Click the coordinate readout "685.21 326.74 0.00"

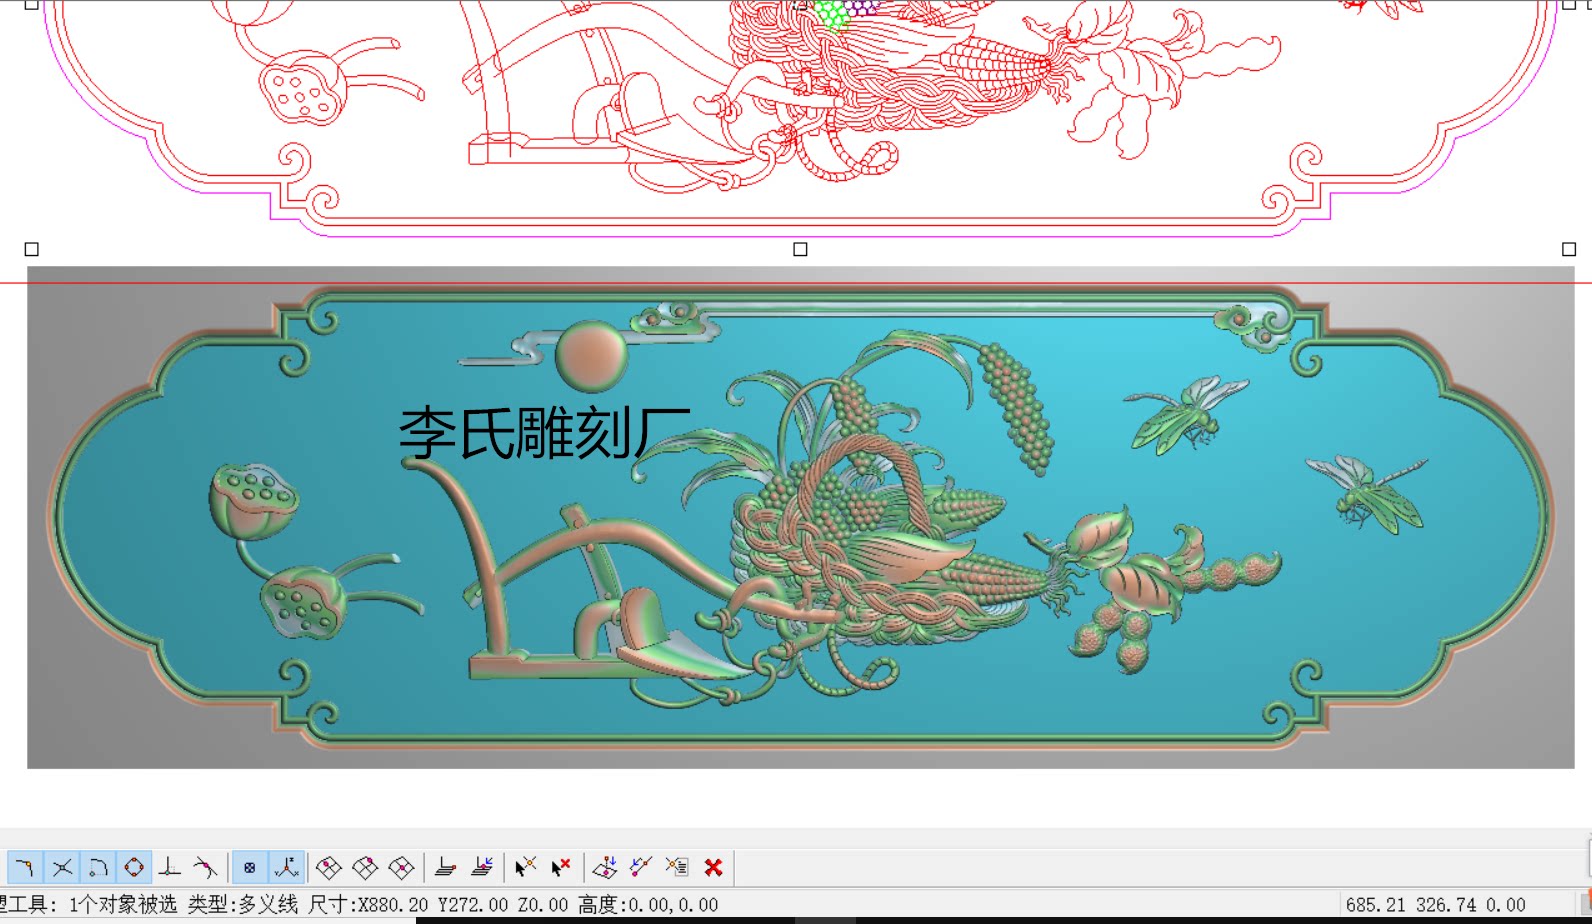pyautogui.click(x=1435, y=905)
